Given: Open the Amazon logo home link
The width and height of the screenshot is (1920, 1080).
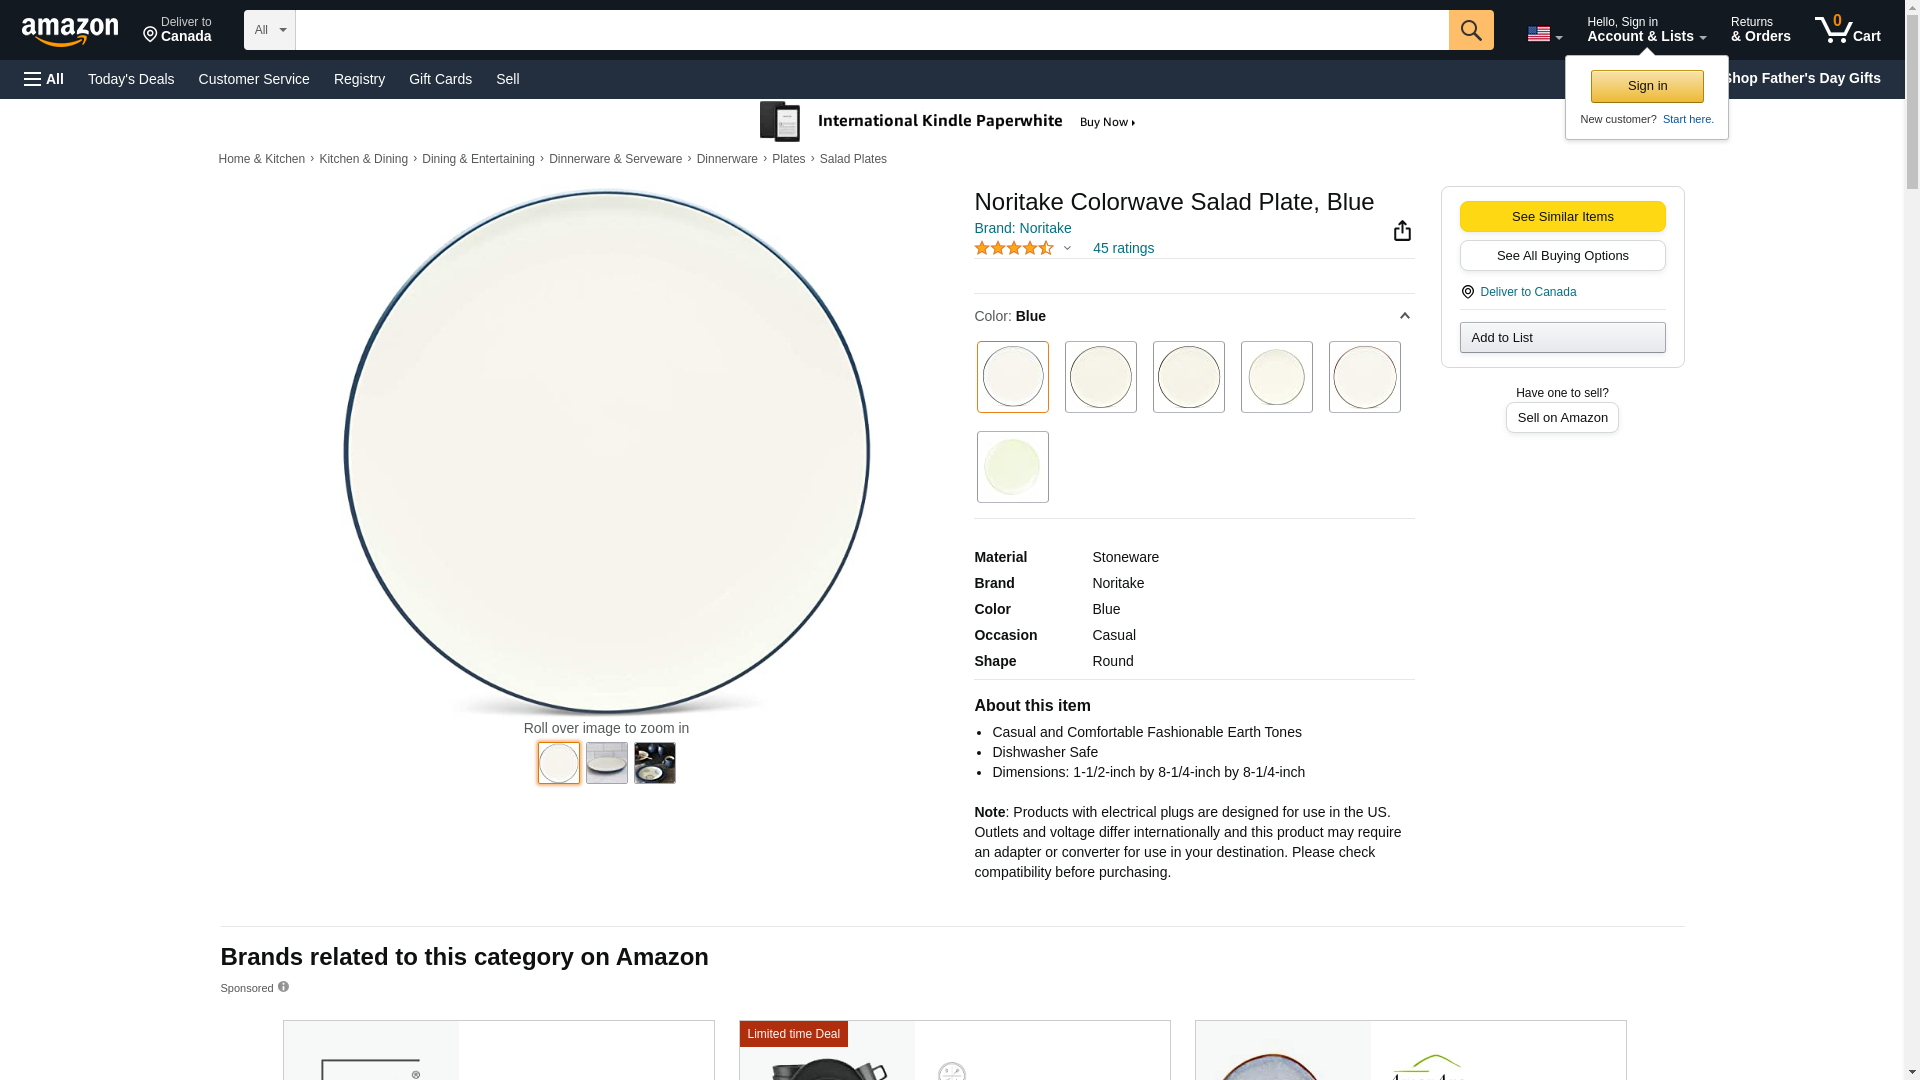Looking at the screenshot, I should pyautogui.click(x=70, y=31).
